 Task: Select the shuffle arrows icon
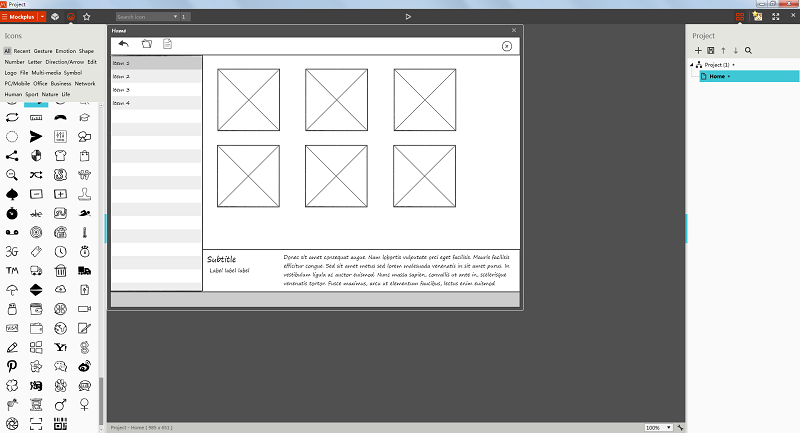pyautogui.click(x=36, y=175)
